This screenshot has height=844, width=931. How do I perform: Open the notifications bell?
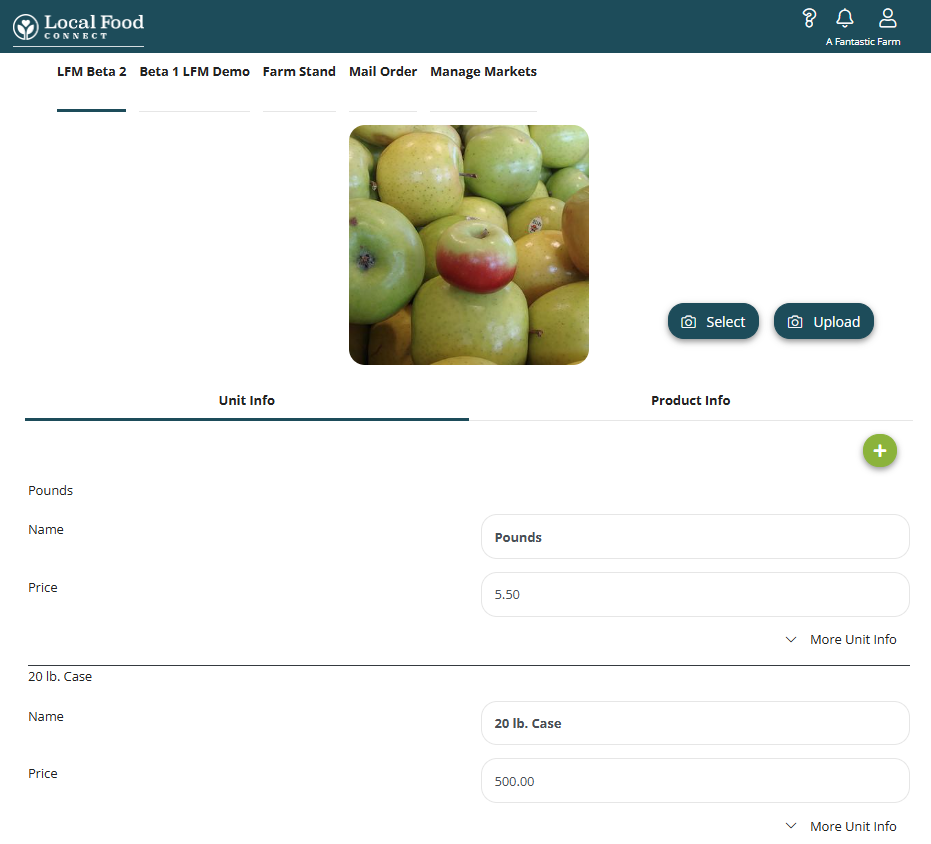coord(845,18)
